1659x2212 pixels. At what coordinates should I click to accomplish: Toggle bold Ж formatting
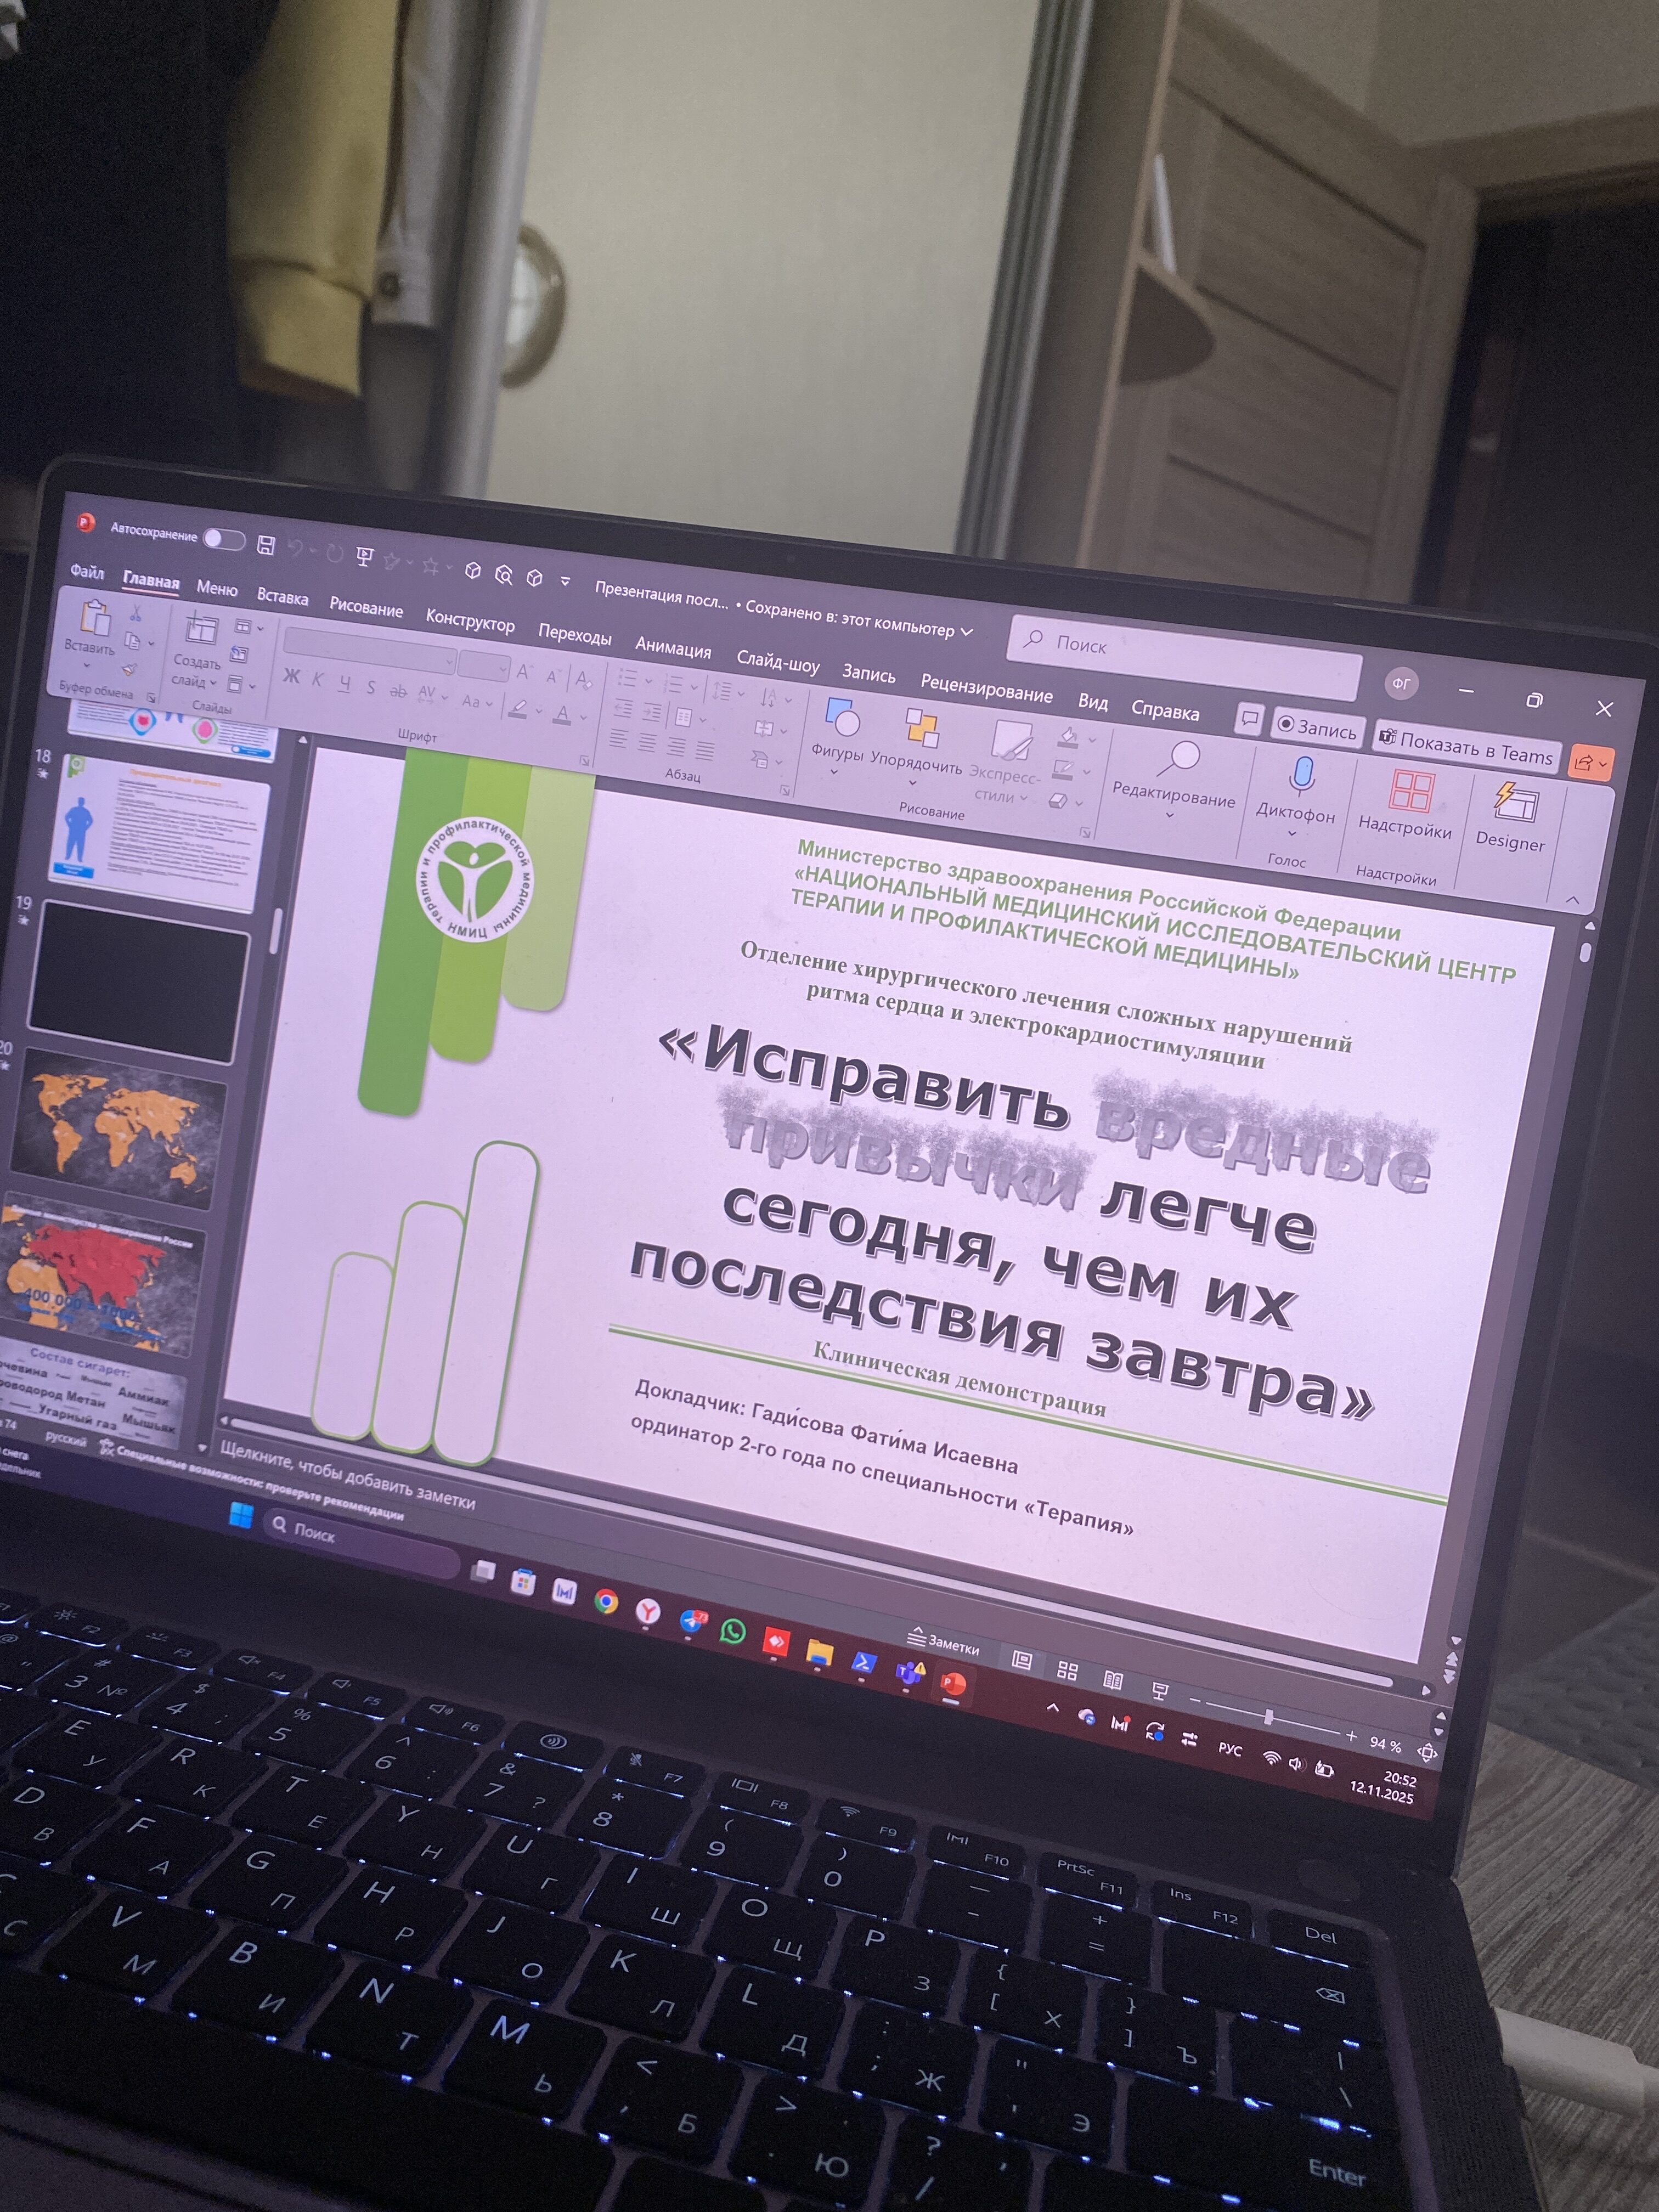[291, 676]
